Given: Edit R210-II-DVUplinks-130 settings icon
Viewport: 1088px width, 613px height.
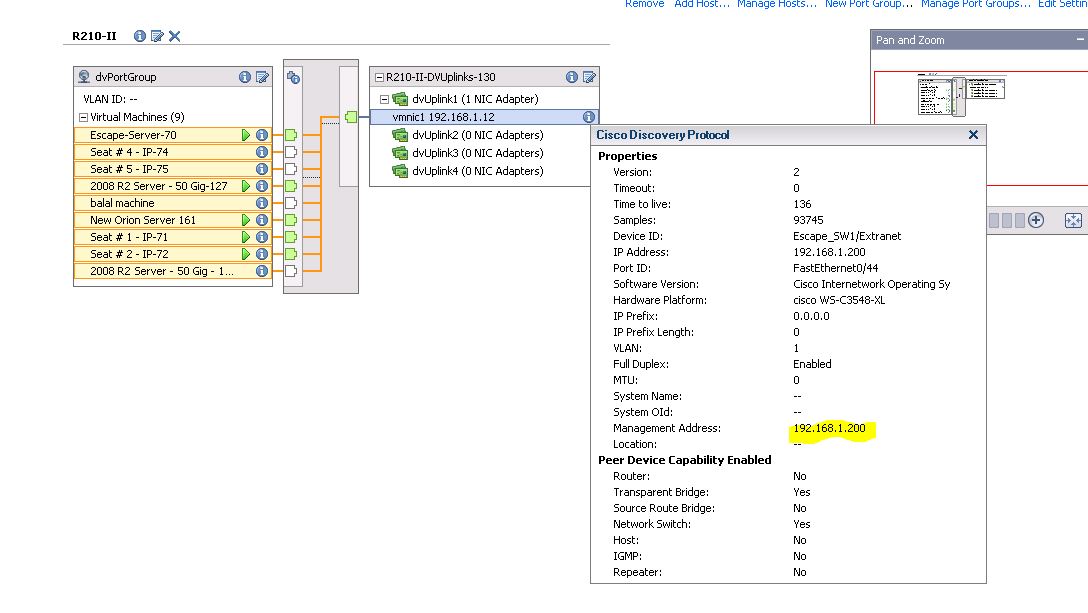Looking at the screenshot, I should pos(589,77).
